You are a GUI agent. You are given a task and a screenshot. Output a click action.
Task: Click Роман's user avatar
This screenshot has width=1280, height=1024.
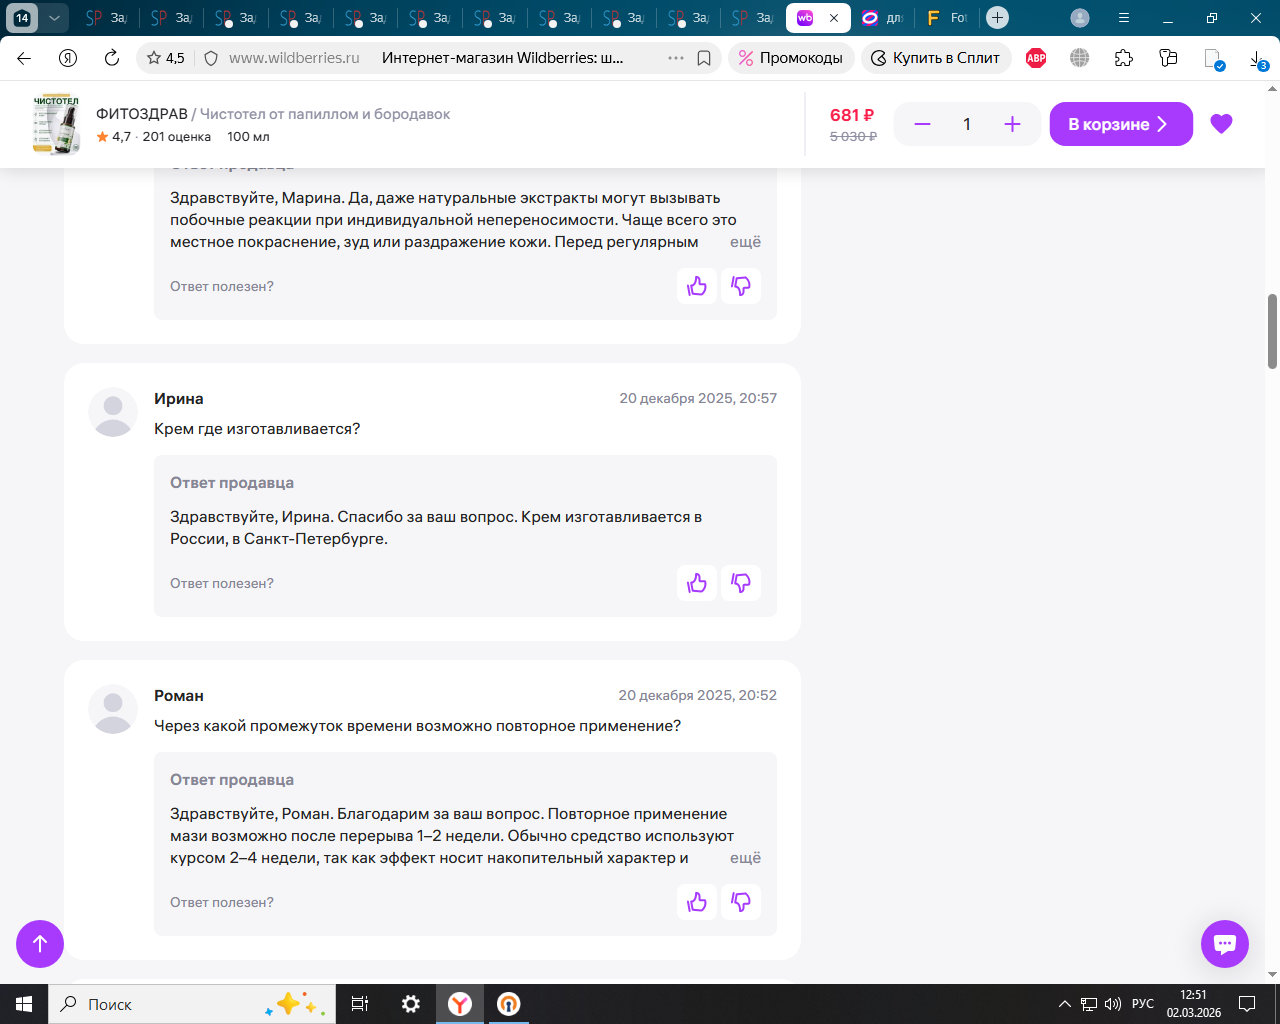click(113, 709)
